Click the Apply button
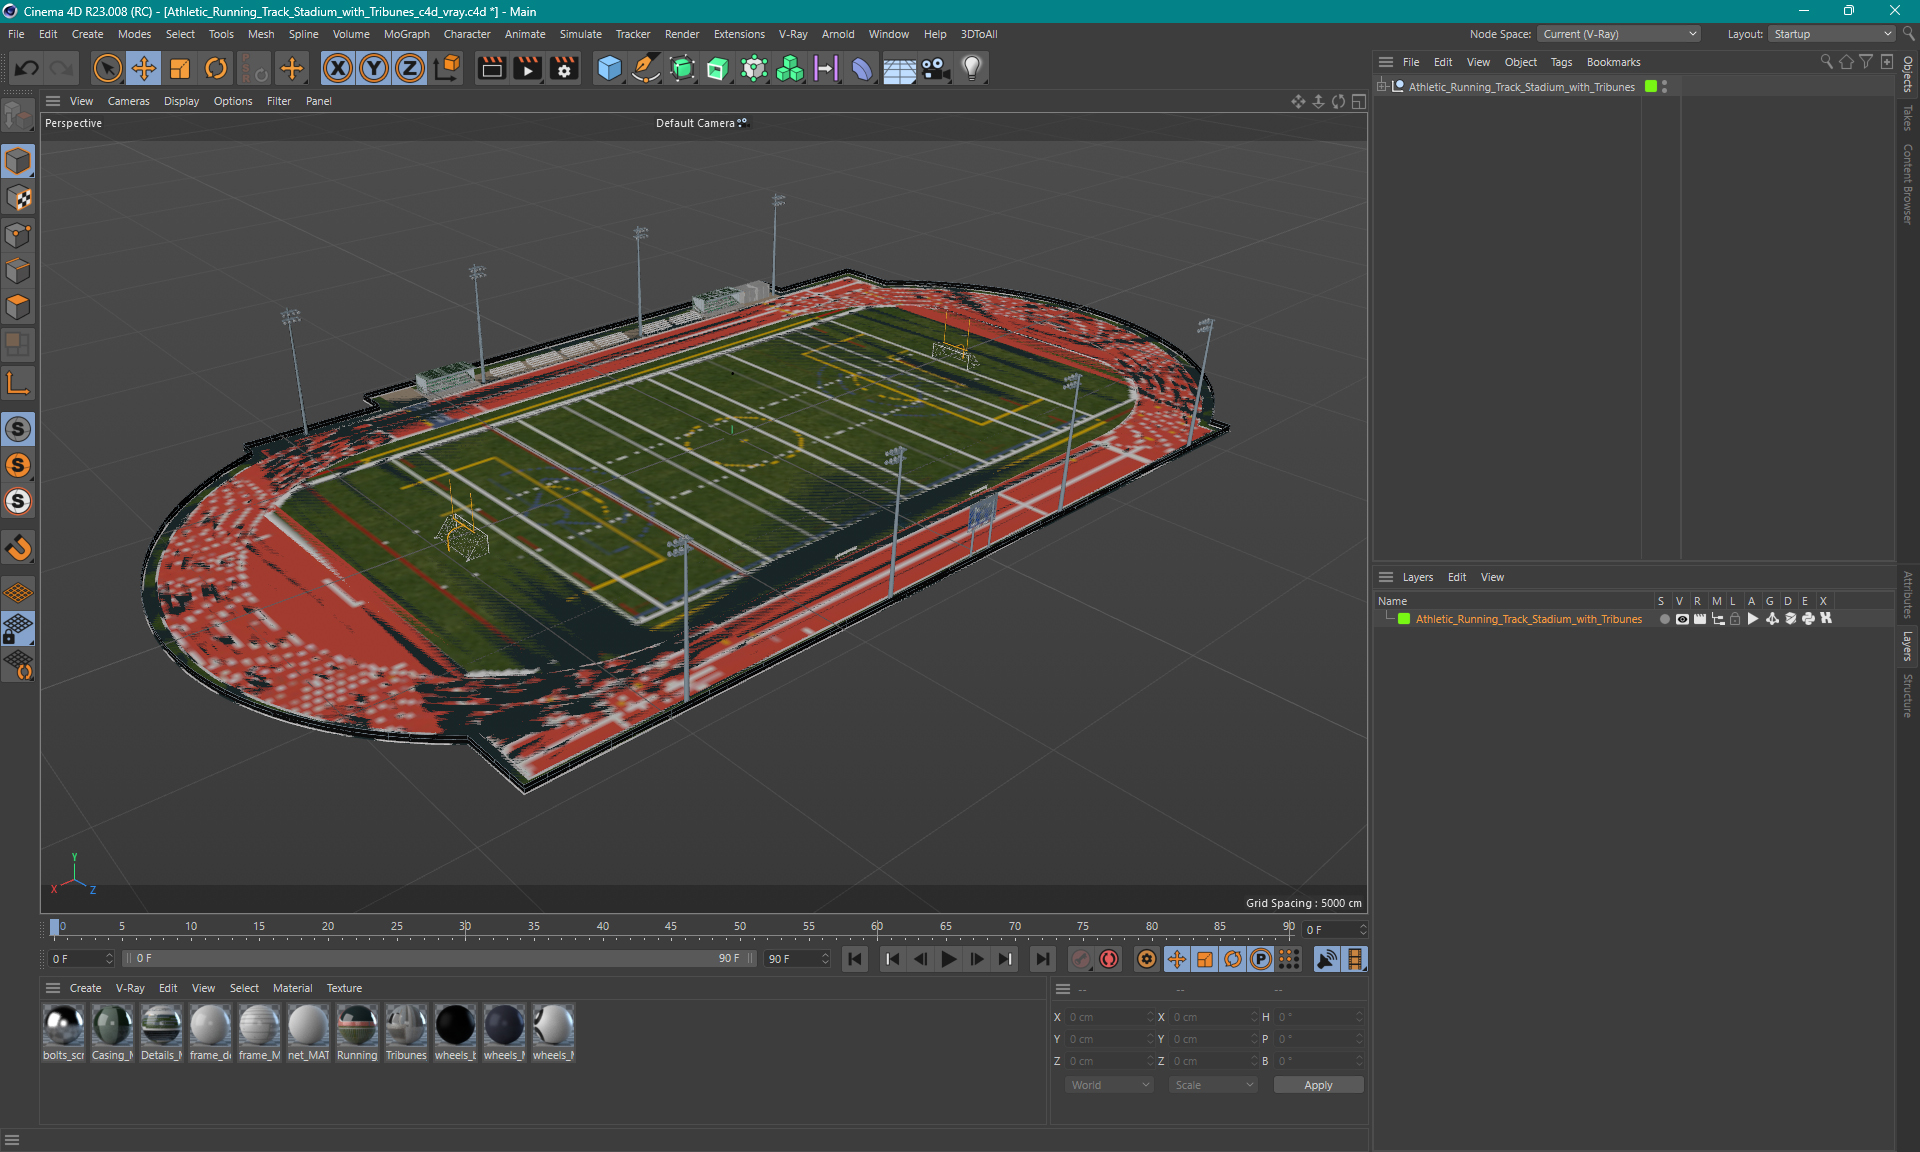This screenshot has height=1152, width=1920. pyautogui.click(x=1318, y=1085)
